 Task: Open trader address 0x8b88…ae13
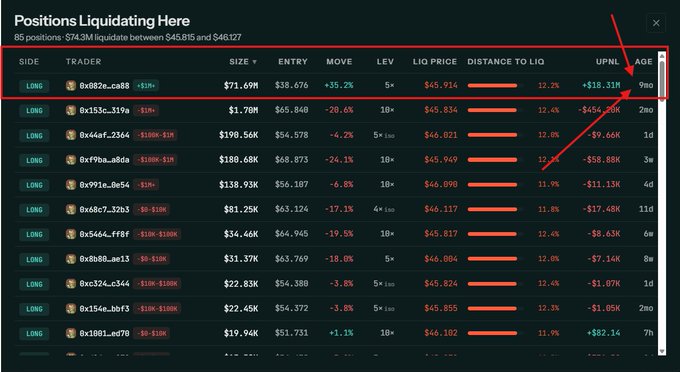[105, 259]
